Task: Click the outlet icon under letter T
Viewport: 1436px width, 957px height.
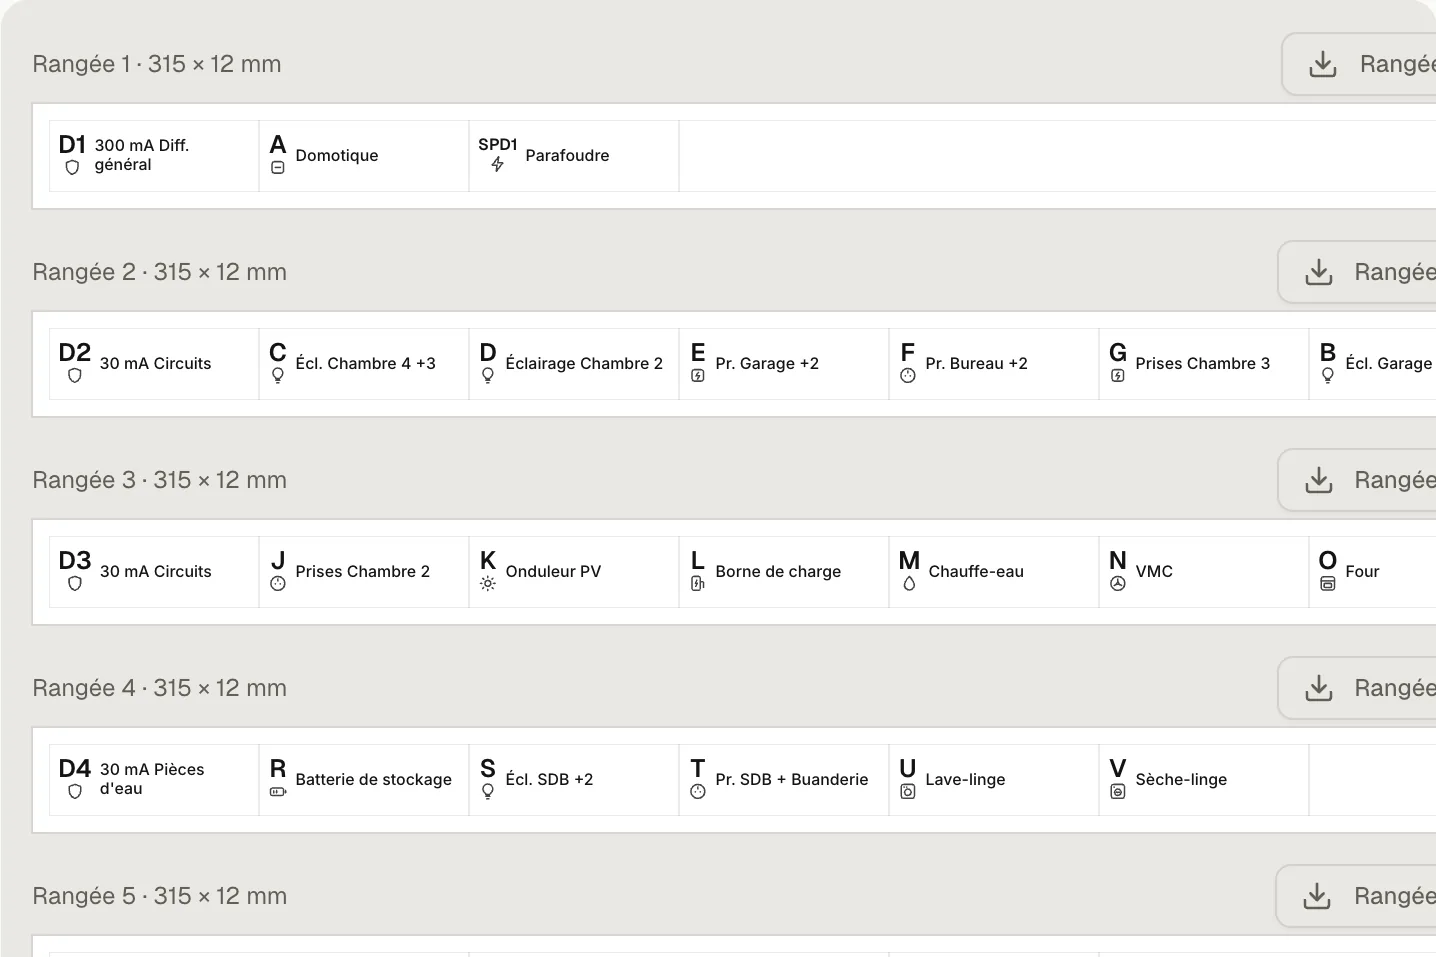Action: 698,792
